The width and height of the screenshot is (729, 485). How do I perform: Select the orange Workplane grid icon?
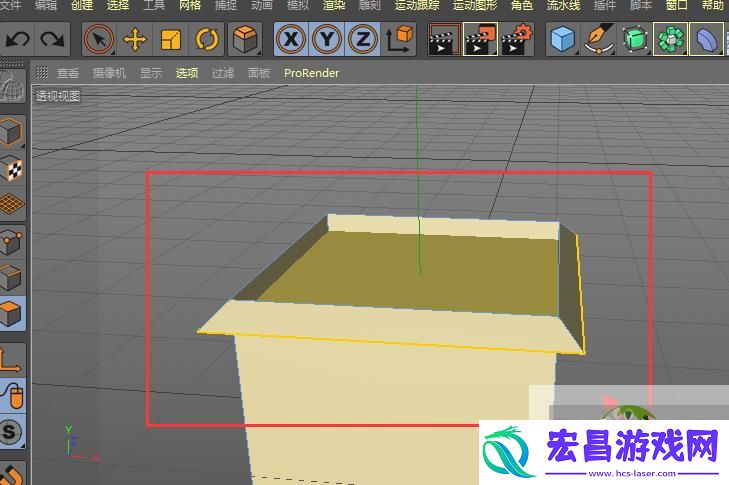12,204
